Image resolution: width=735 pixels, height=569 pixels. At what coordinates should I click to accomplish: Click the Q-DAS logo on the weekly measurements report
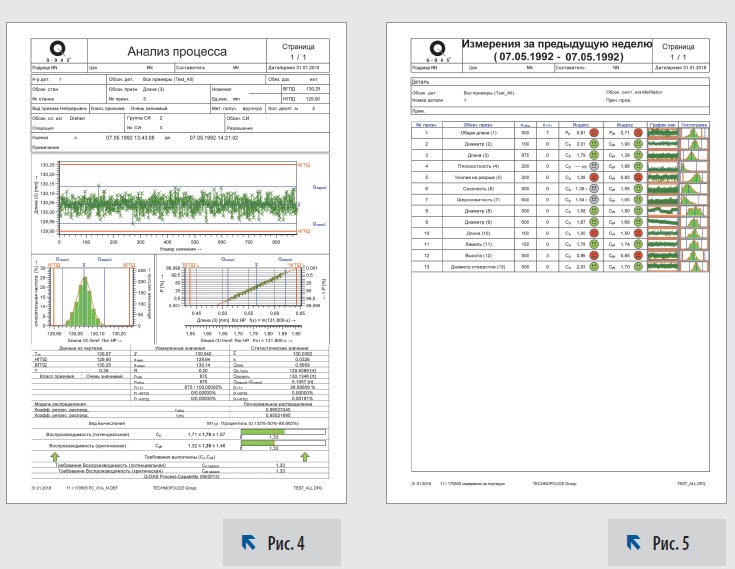[435, 48]
